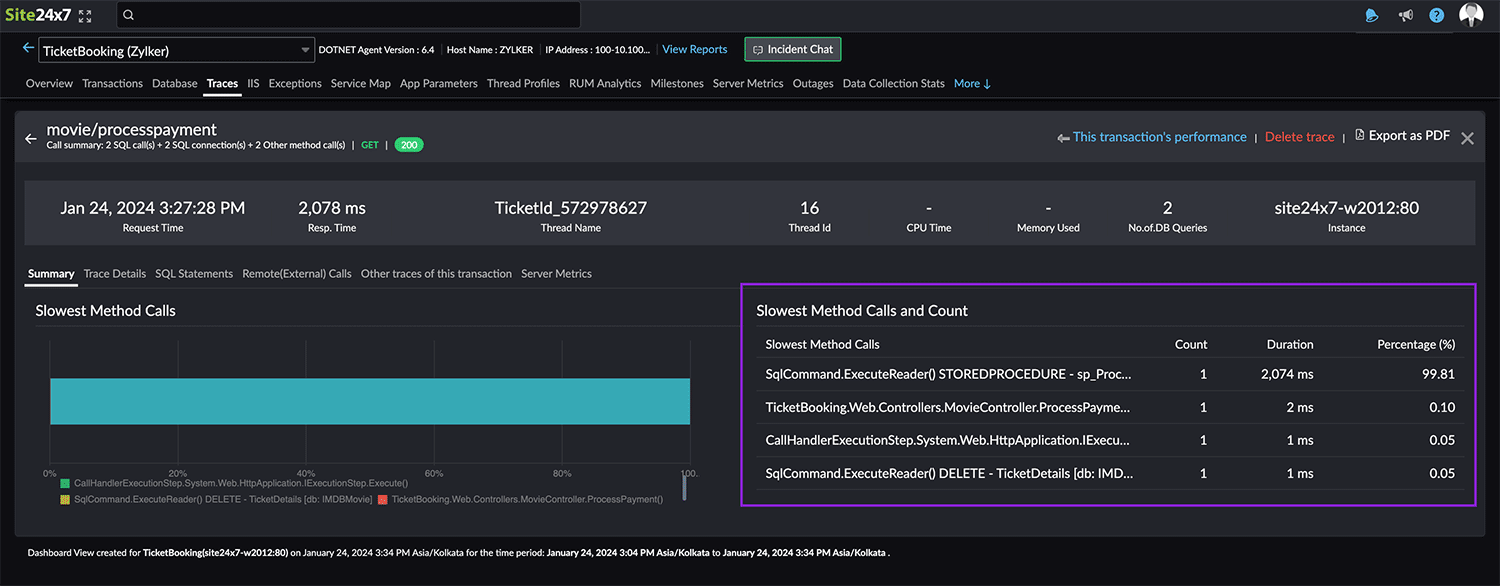Click the search magnifier in the top bar
The height and width of the screenshot is (586, 1500).
[x=128, y=14]
